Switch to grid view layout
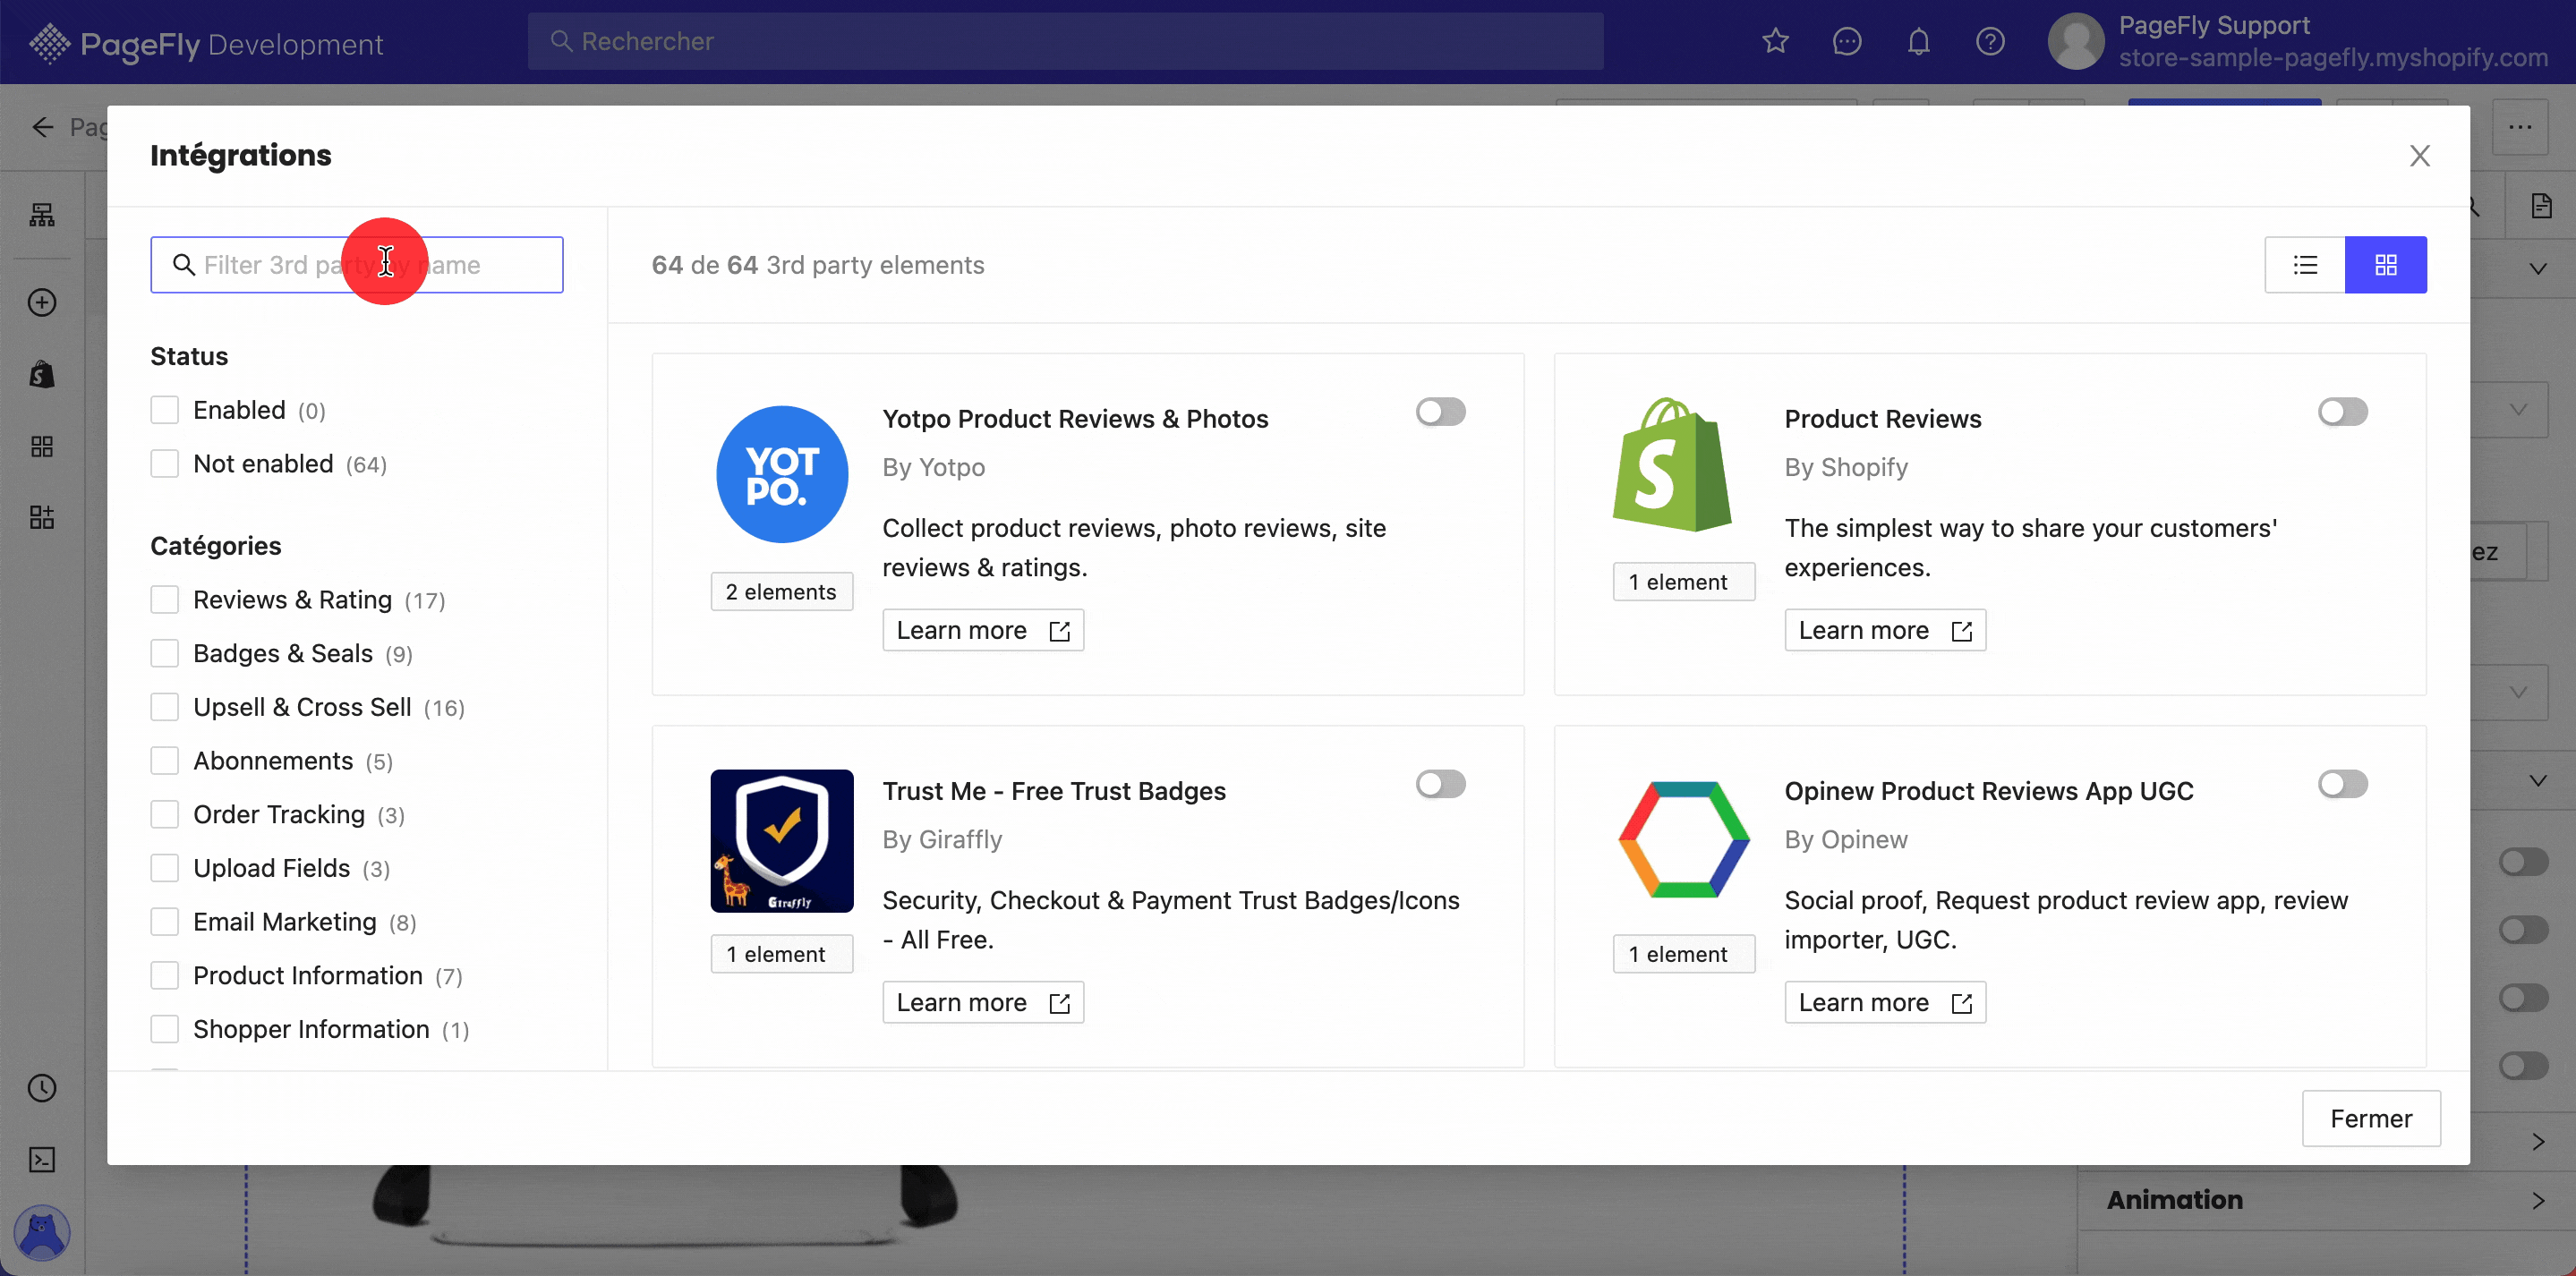 click(x=2386, y=265)
